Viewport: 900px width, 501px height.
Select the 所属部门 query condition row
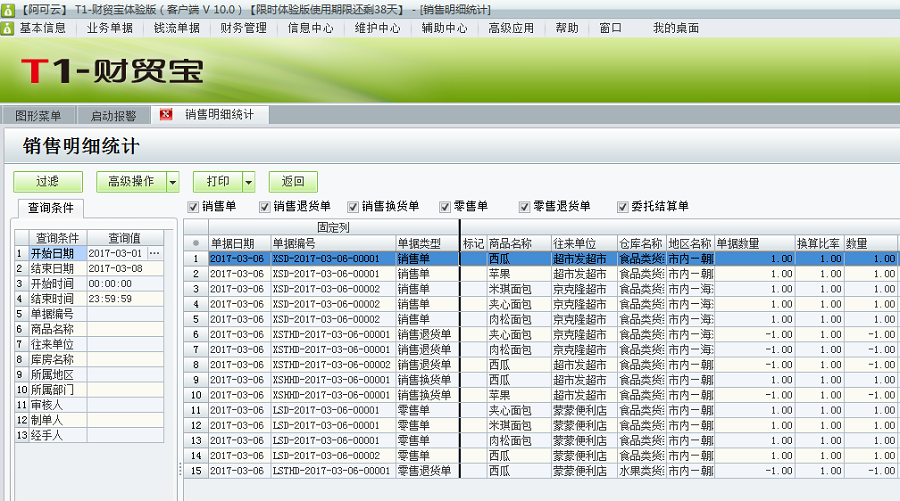(x=89, y=390)
